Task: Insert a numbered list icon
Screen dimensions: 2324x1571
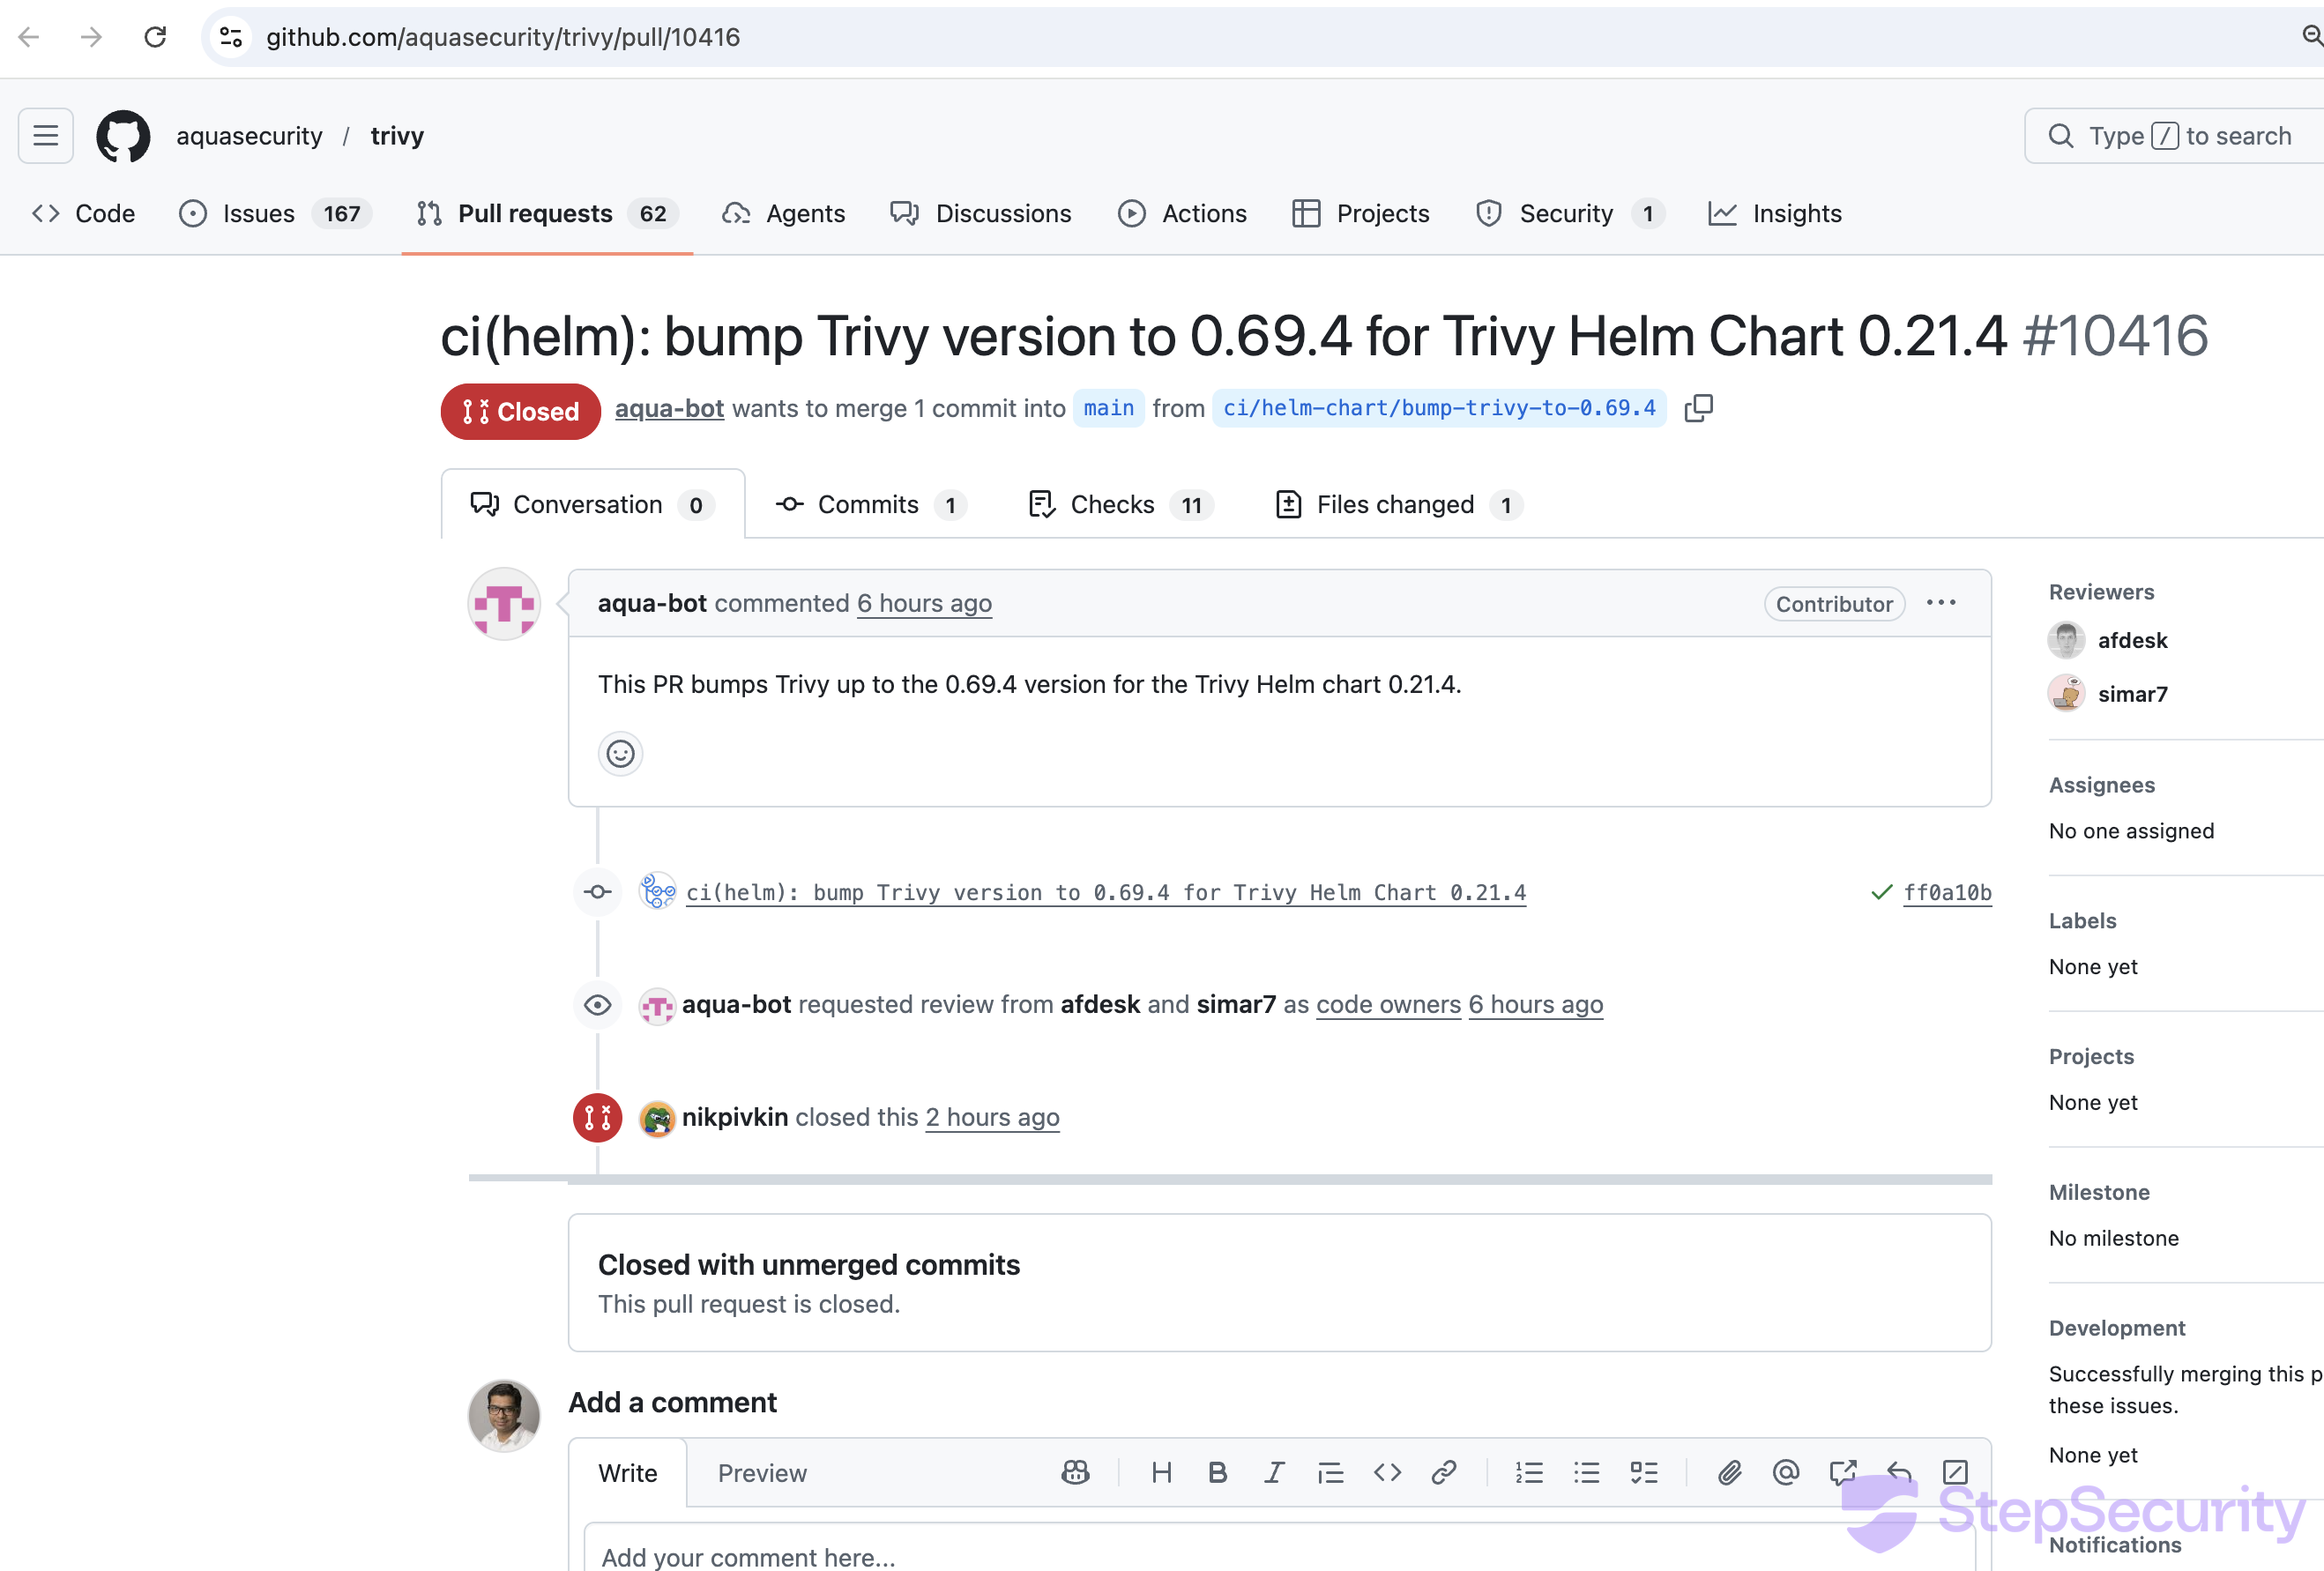Action: click(x=1529, y=1472)
